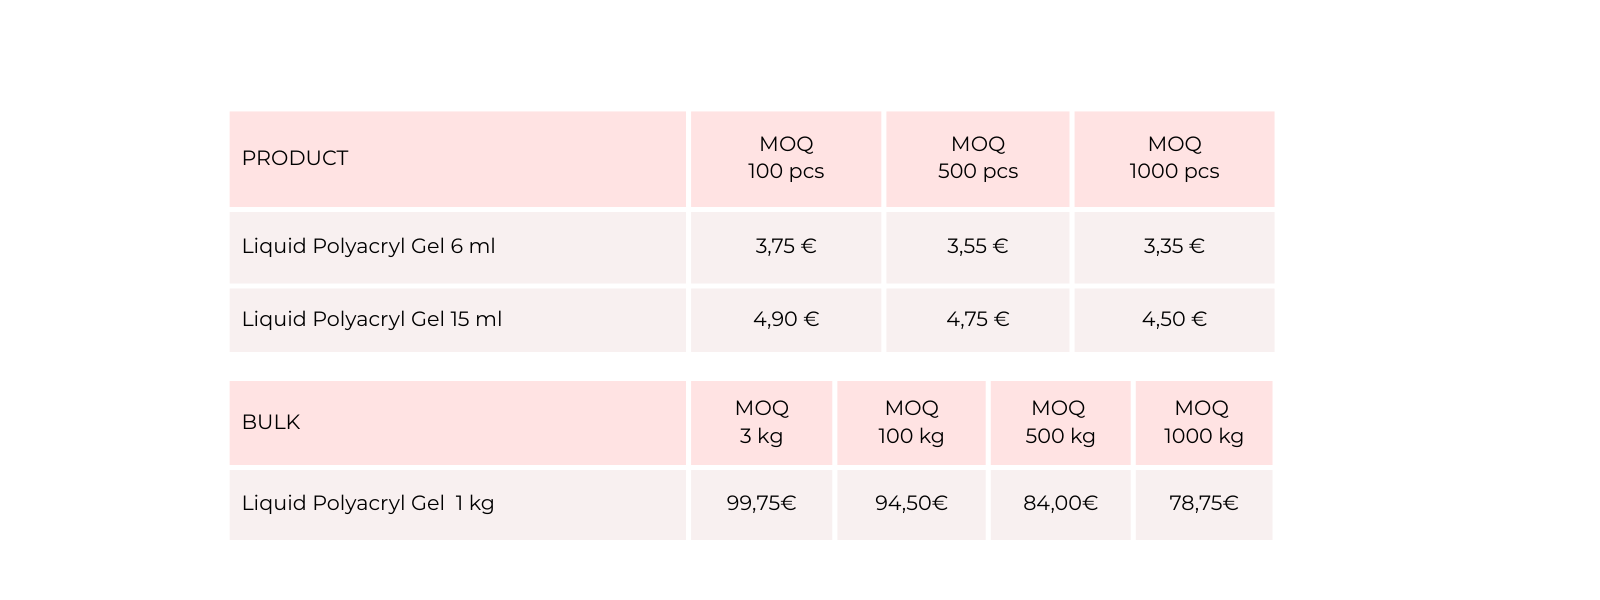Select the MOQ 3 kg header
Viewport: 1600px width, 600px height.
(762, 422)
